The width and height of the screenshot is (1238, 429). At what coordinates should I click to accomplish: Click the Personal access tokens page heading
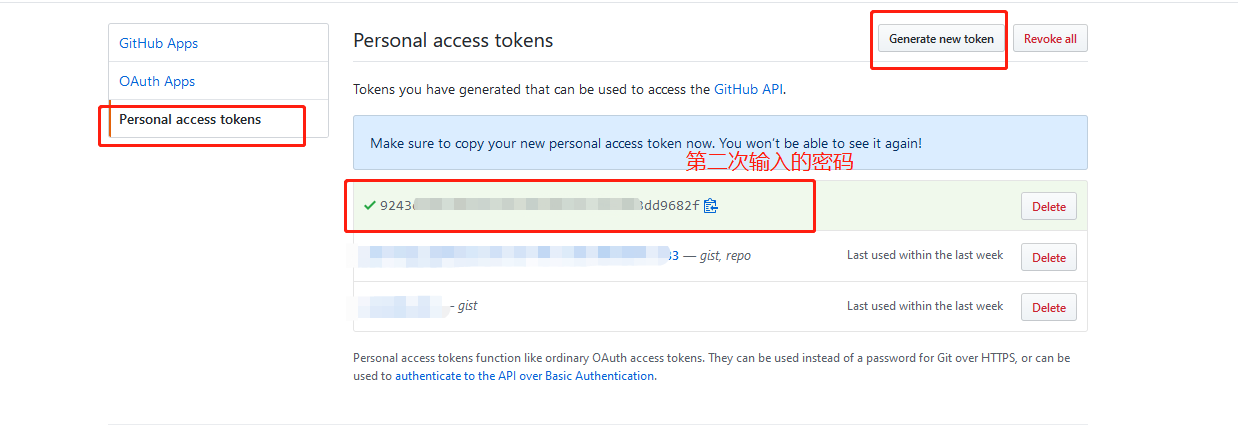click(x=453, y=41)
